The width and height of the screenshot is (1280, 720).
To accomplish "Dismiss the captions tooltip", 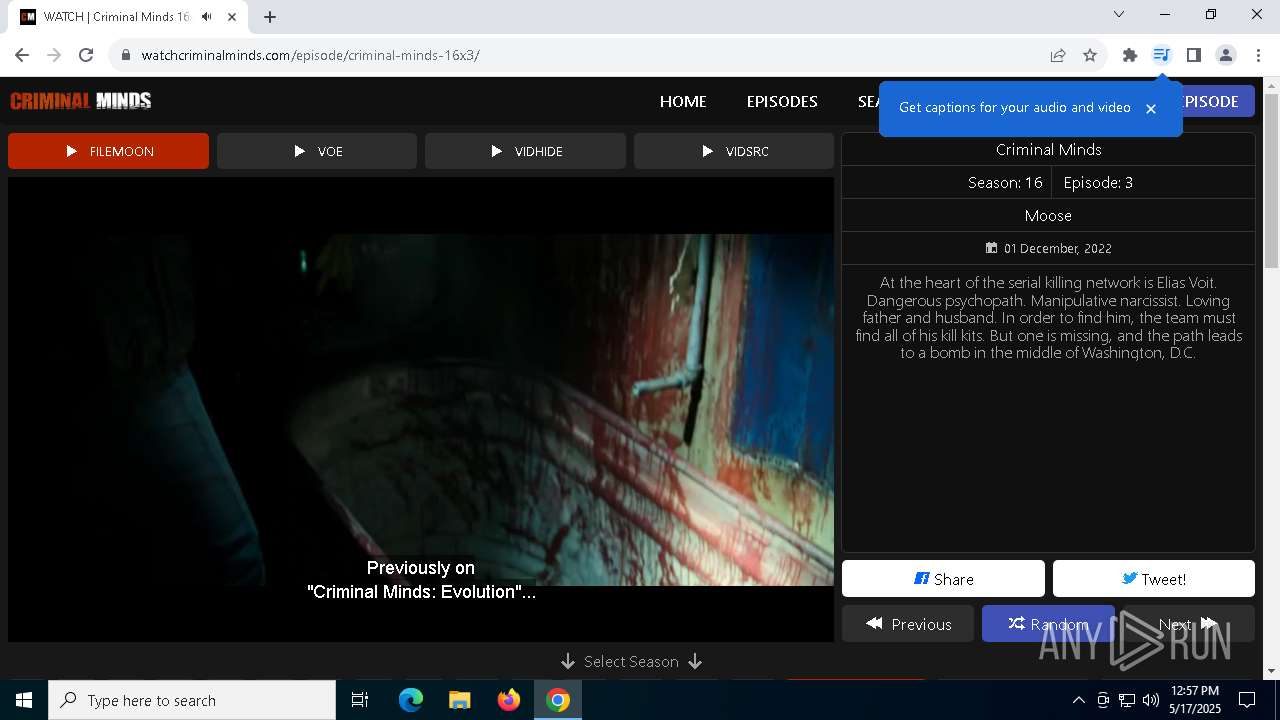I will 1151,108.
